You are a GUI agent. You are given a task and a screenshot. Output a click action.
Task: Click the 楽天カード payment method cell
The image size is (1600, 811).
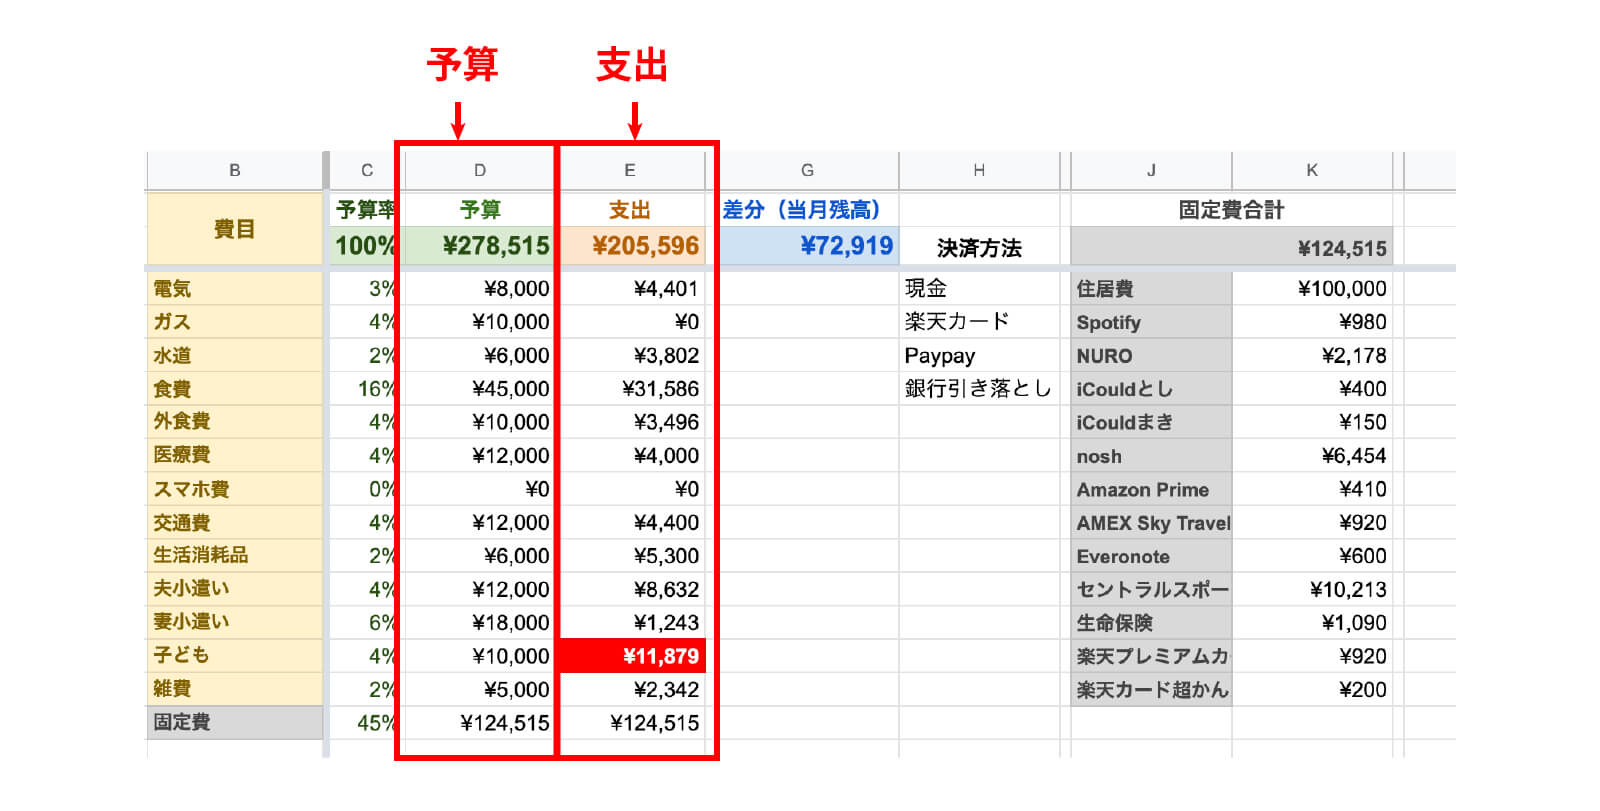point(978,322)
